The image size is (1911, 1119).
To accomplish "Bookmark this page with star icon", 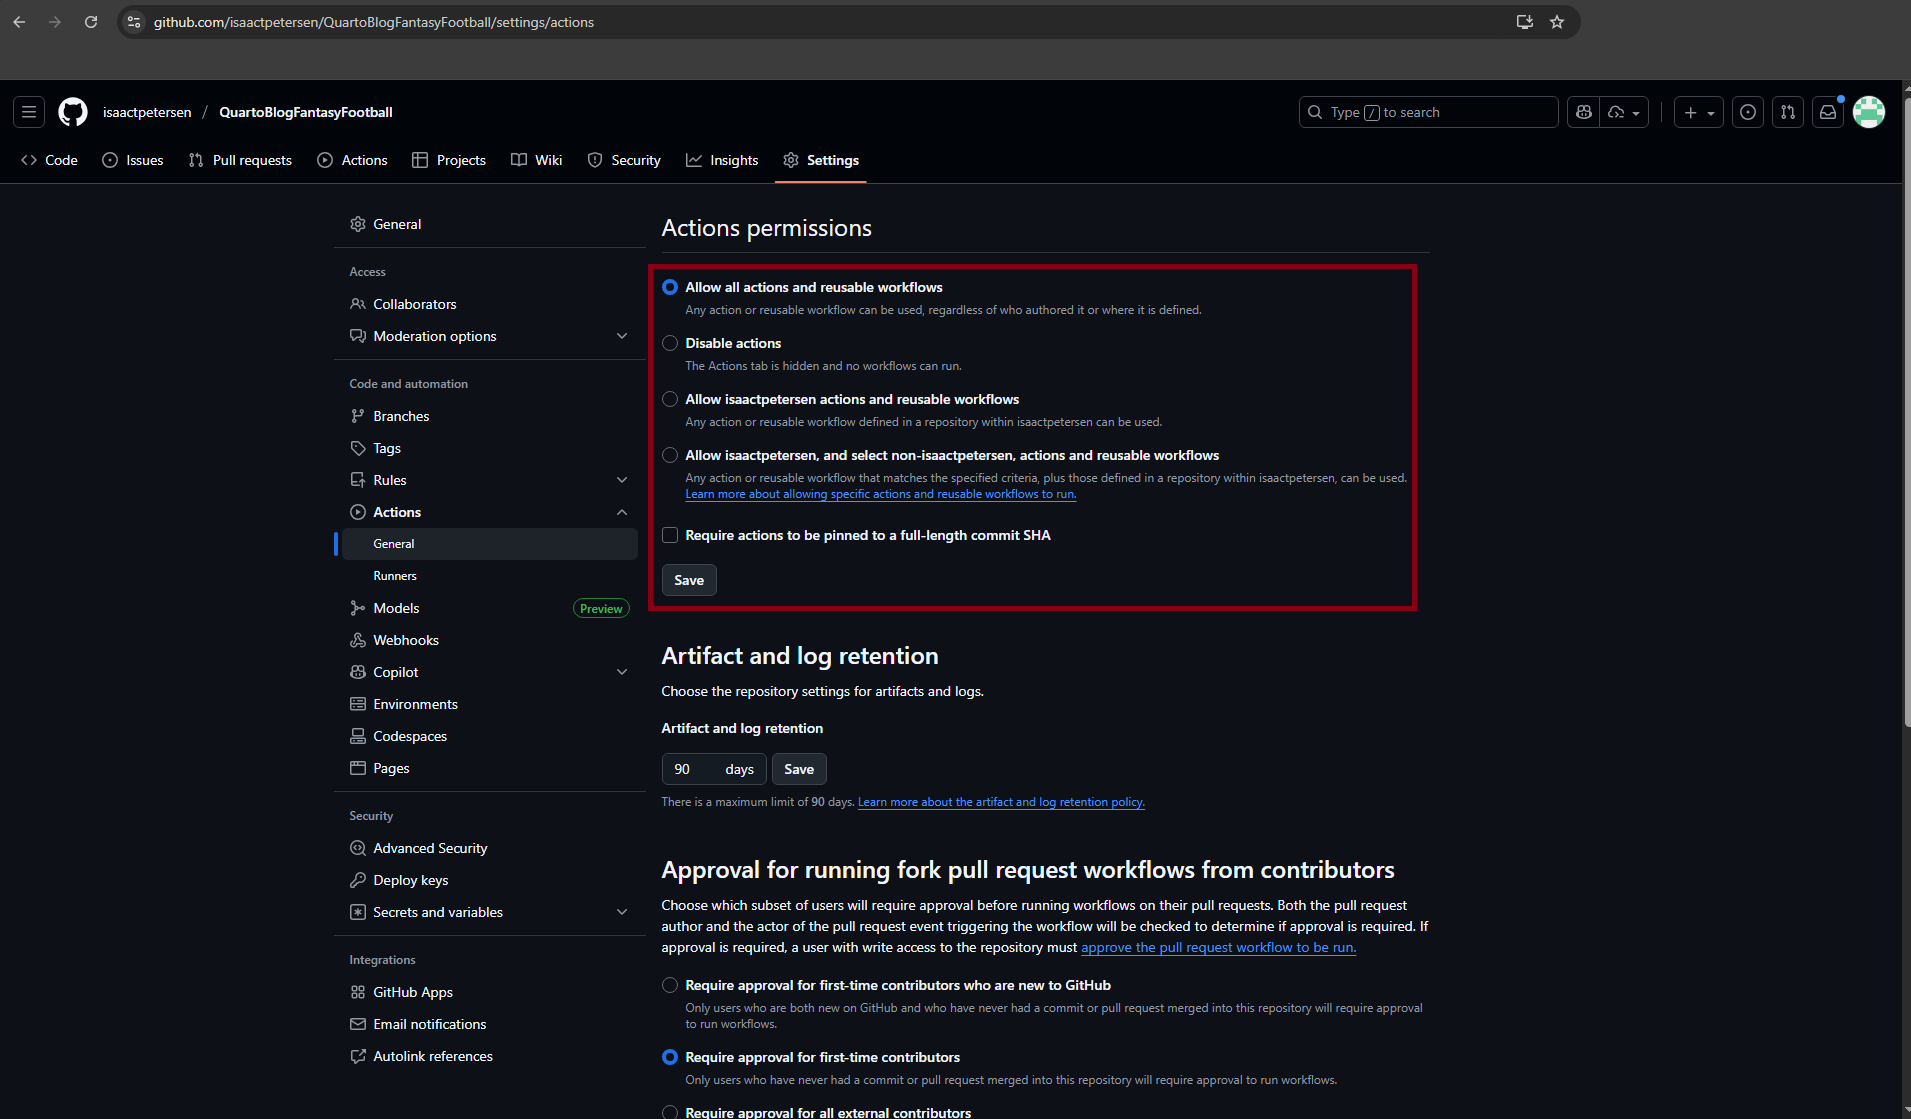I will [1557, 22].
